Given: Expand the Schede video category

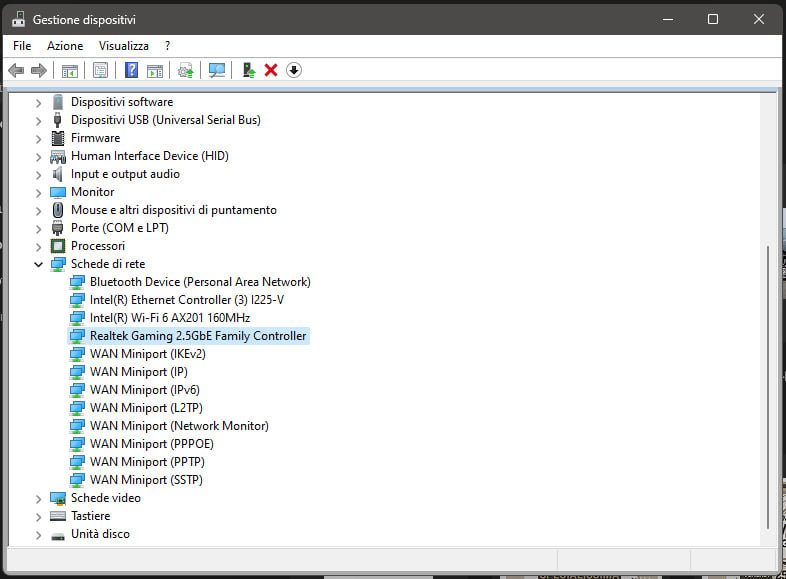Looking at the screenshot, I should pos(39,499).
